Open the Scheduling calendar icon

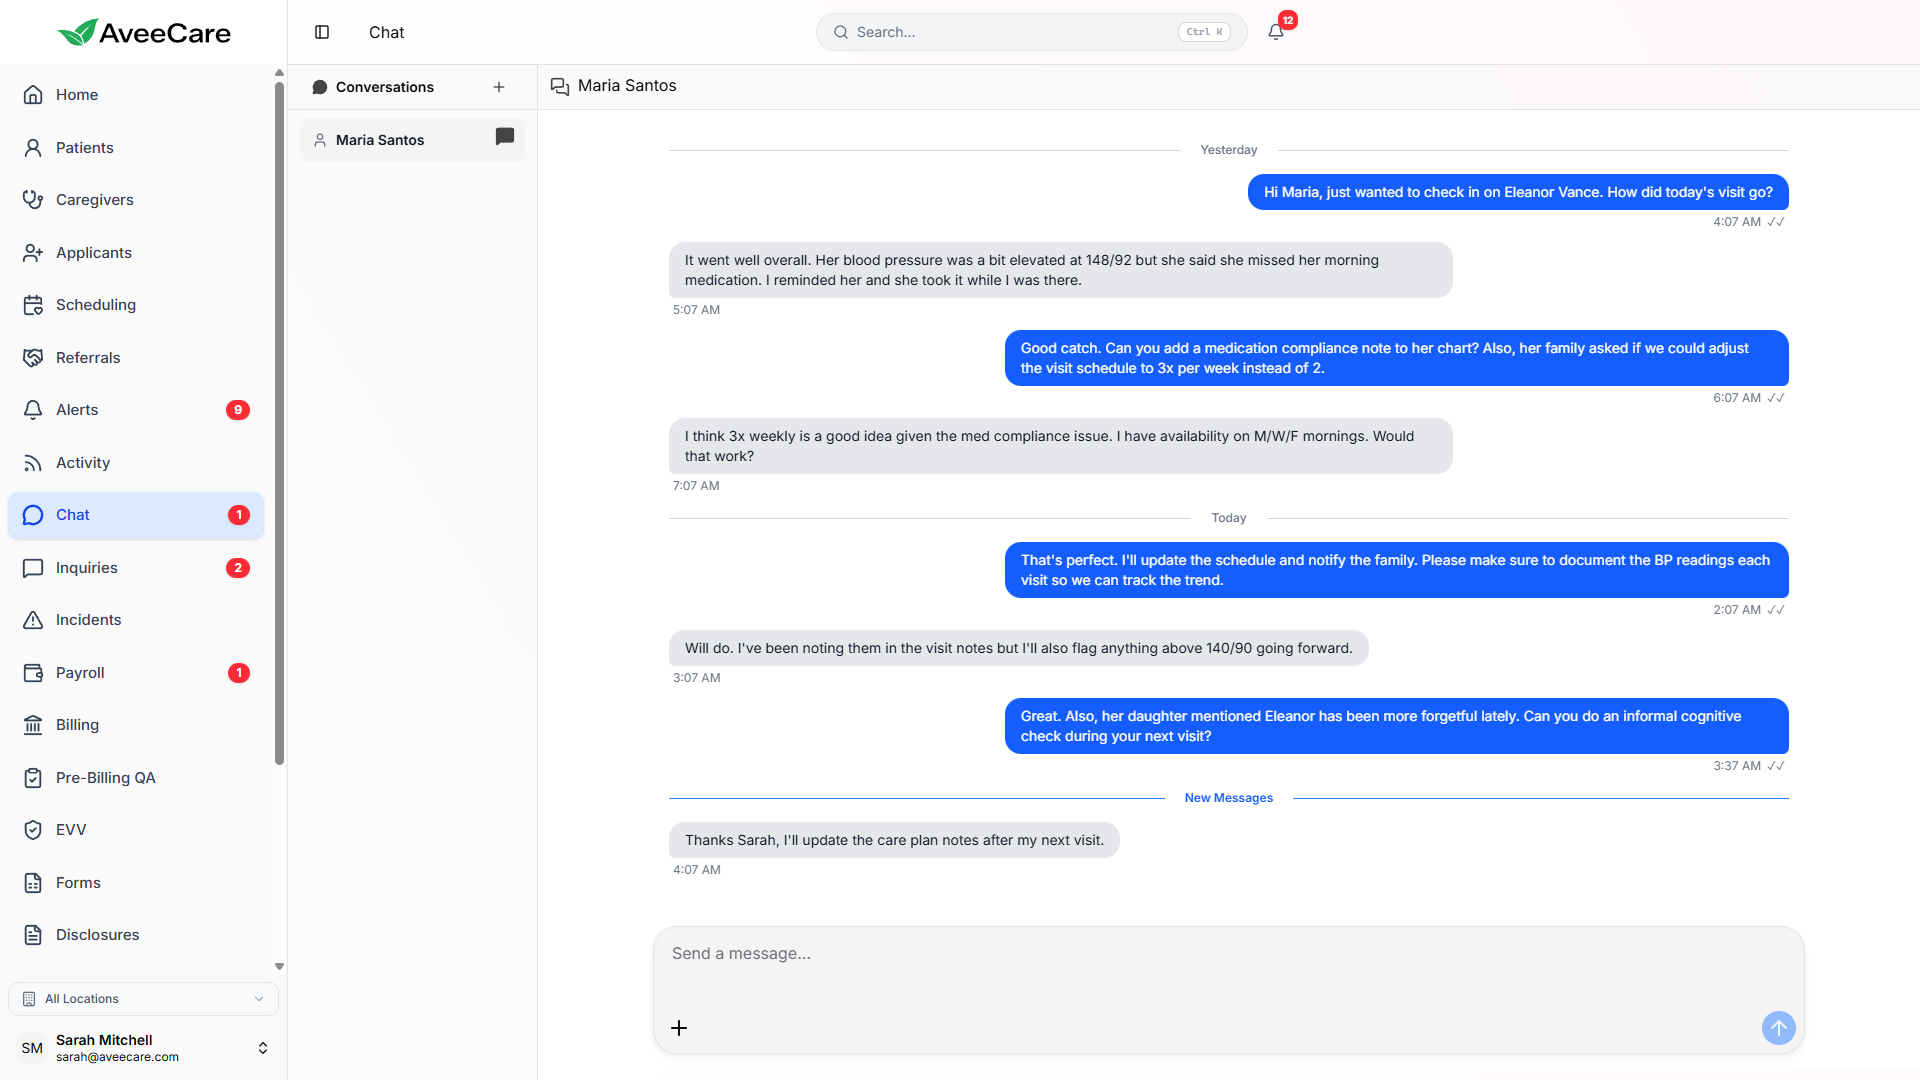click(x=33, y=304)
